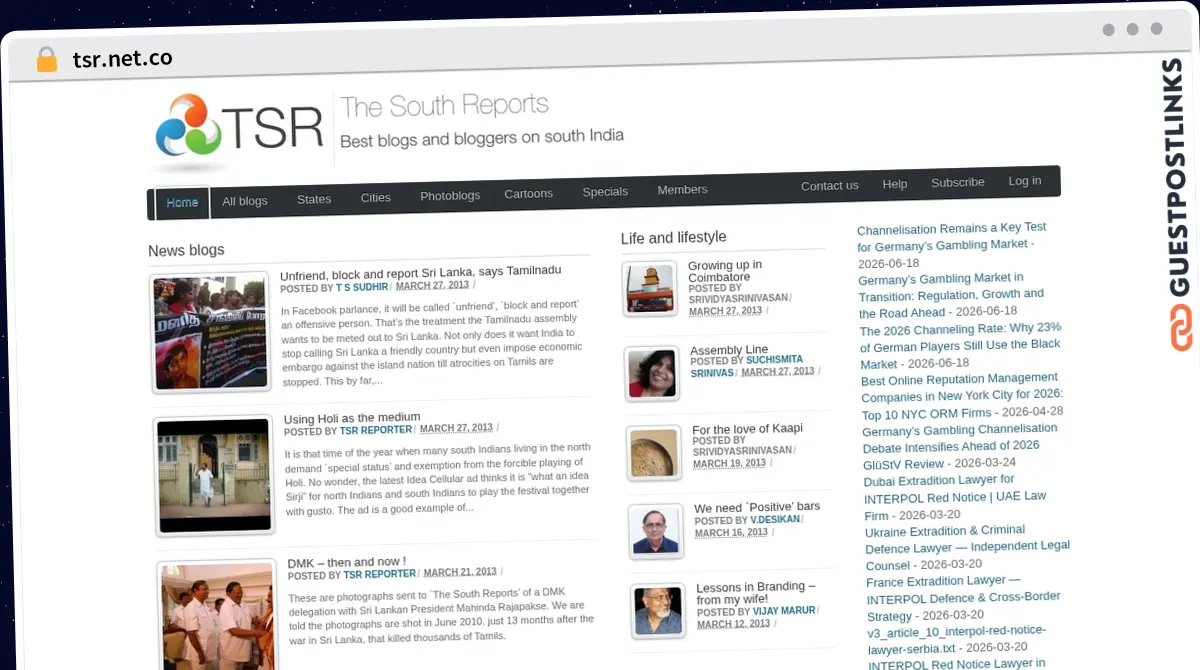Open 'Germany's Gambling Market in Transition' link

click(951, 296)
